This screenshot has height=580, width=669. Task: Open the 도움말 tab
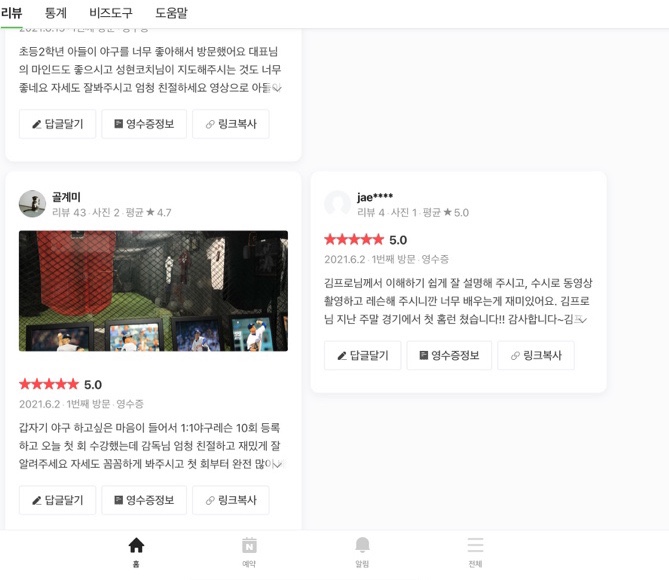tap(171, 13)
